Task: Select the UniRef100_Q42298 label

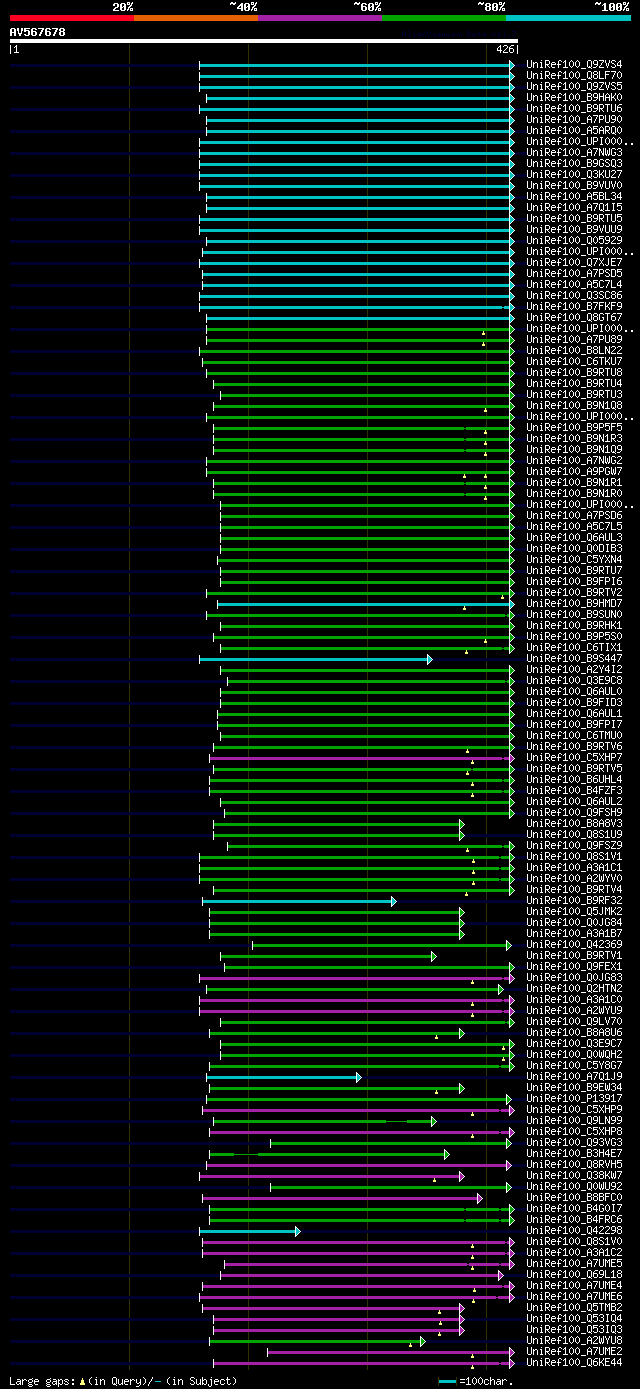Action: (575, 1230)
